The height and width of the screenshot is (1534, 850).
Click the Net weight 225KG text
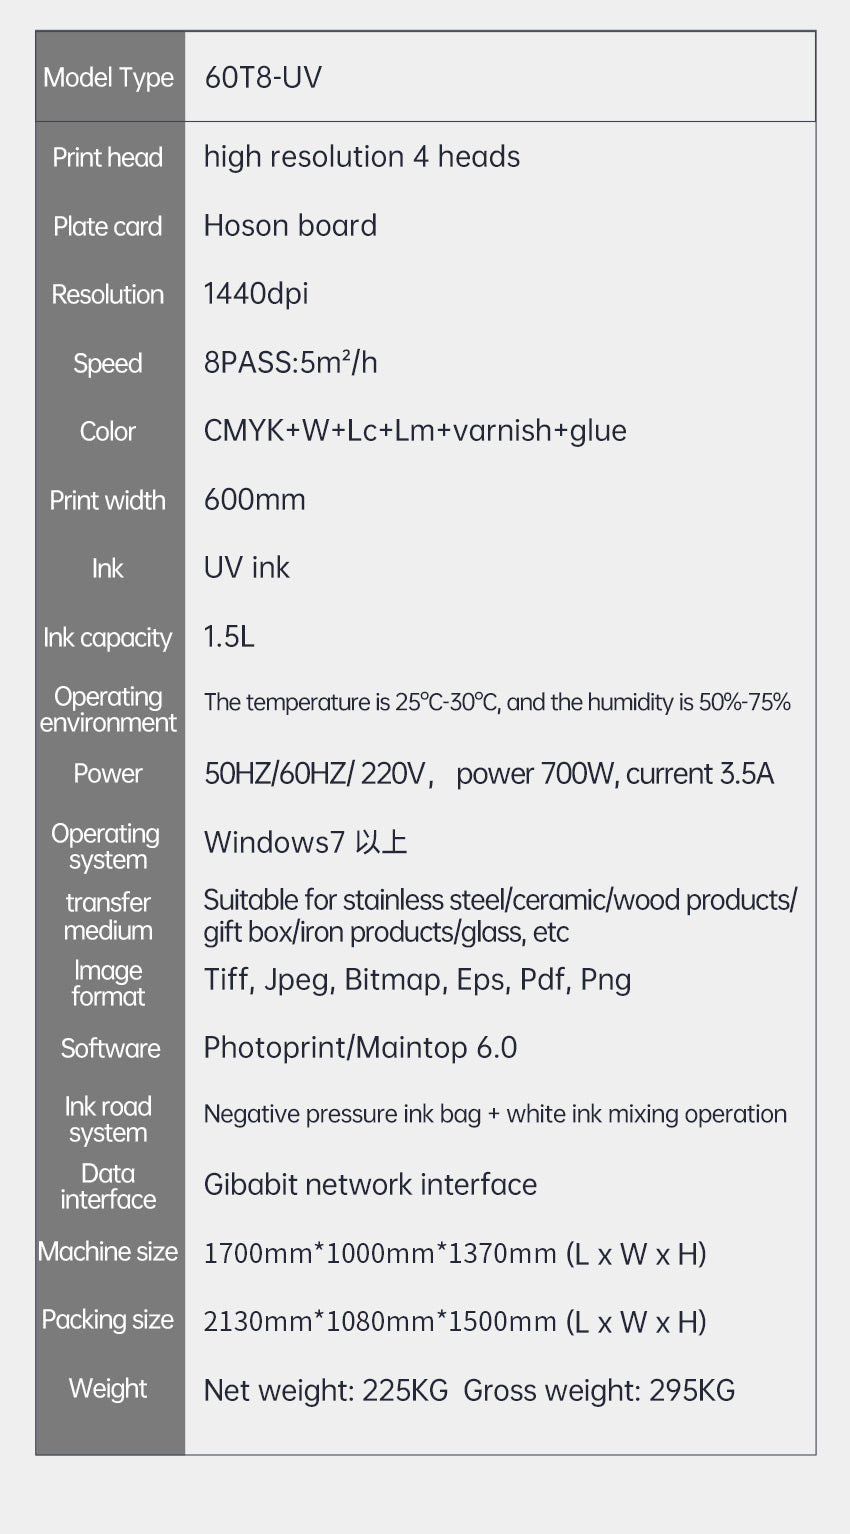click(x=326, y=1391)
